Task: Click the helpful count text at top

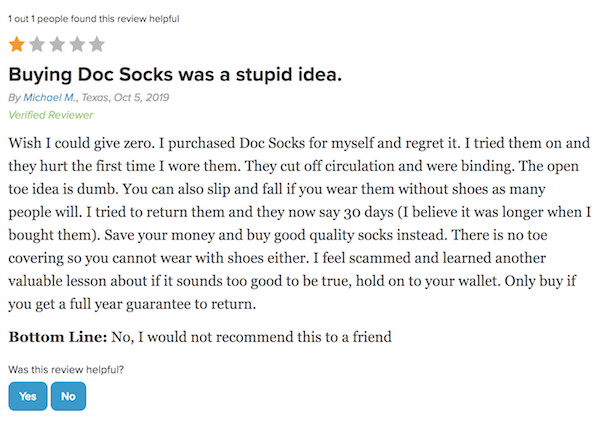Action: tap(94, 19)
